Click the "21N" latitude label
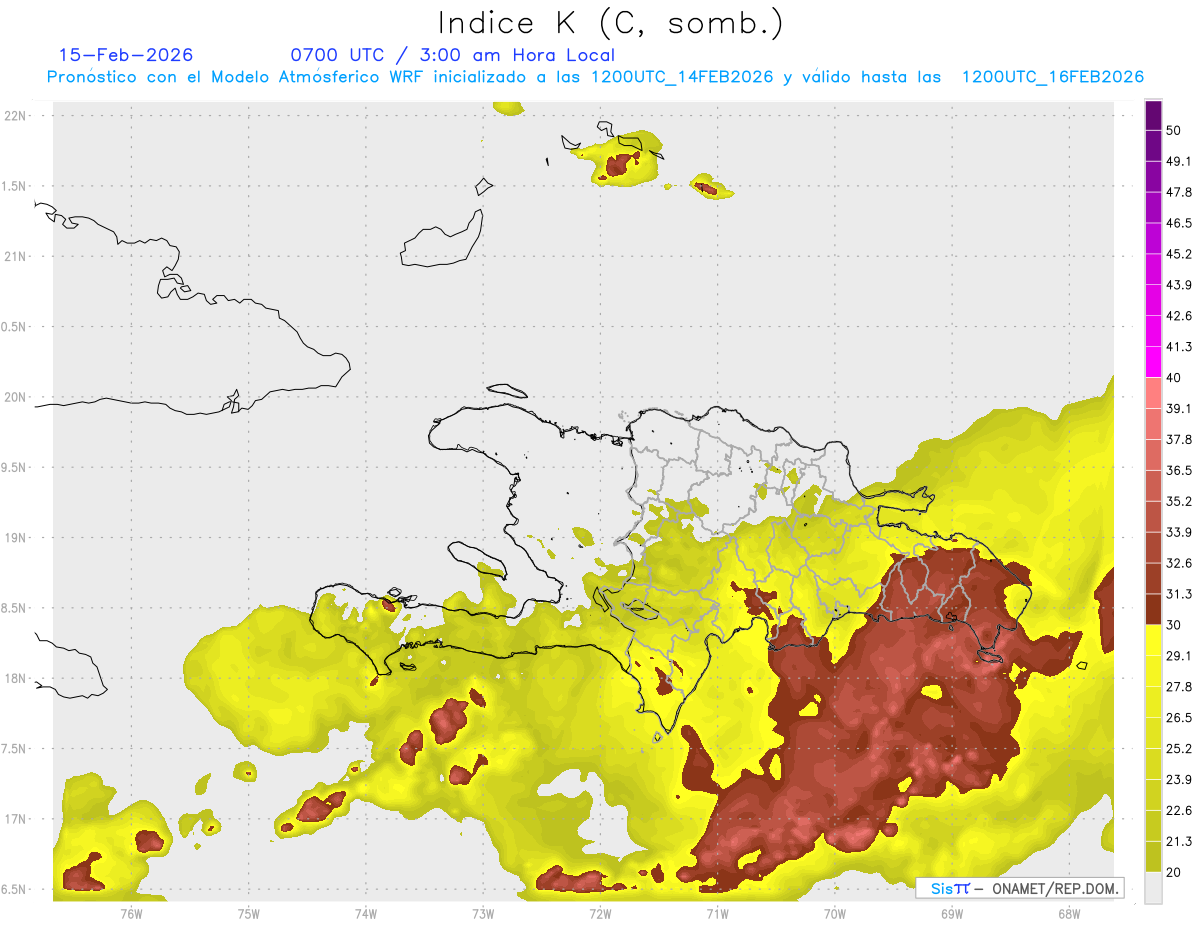Image resolution: width=1200 pixels, height=927 pixels. click(x=15, y=256)
